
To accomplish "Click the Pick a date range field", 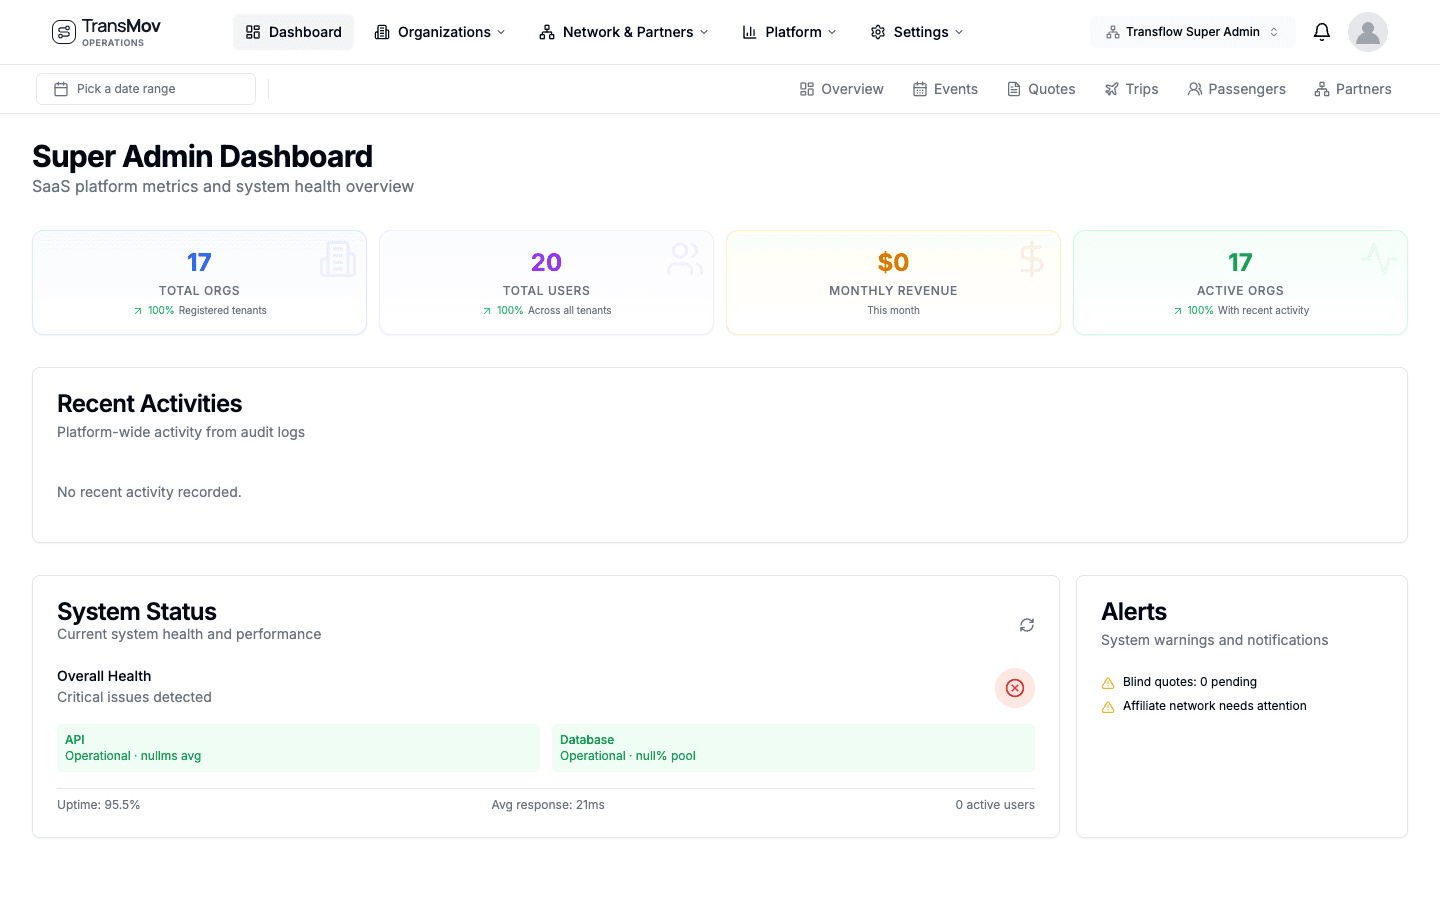I will tap(145, 88).
